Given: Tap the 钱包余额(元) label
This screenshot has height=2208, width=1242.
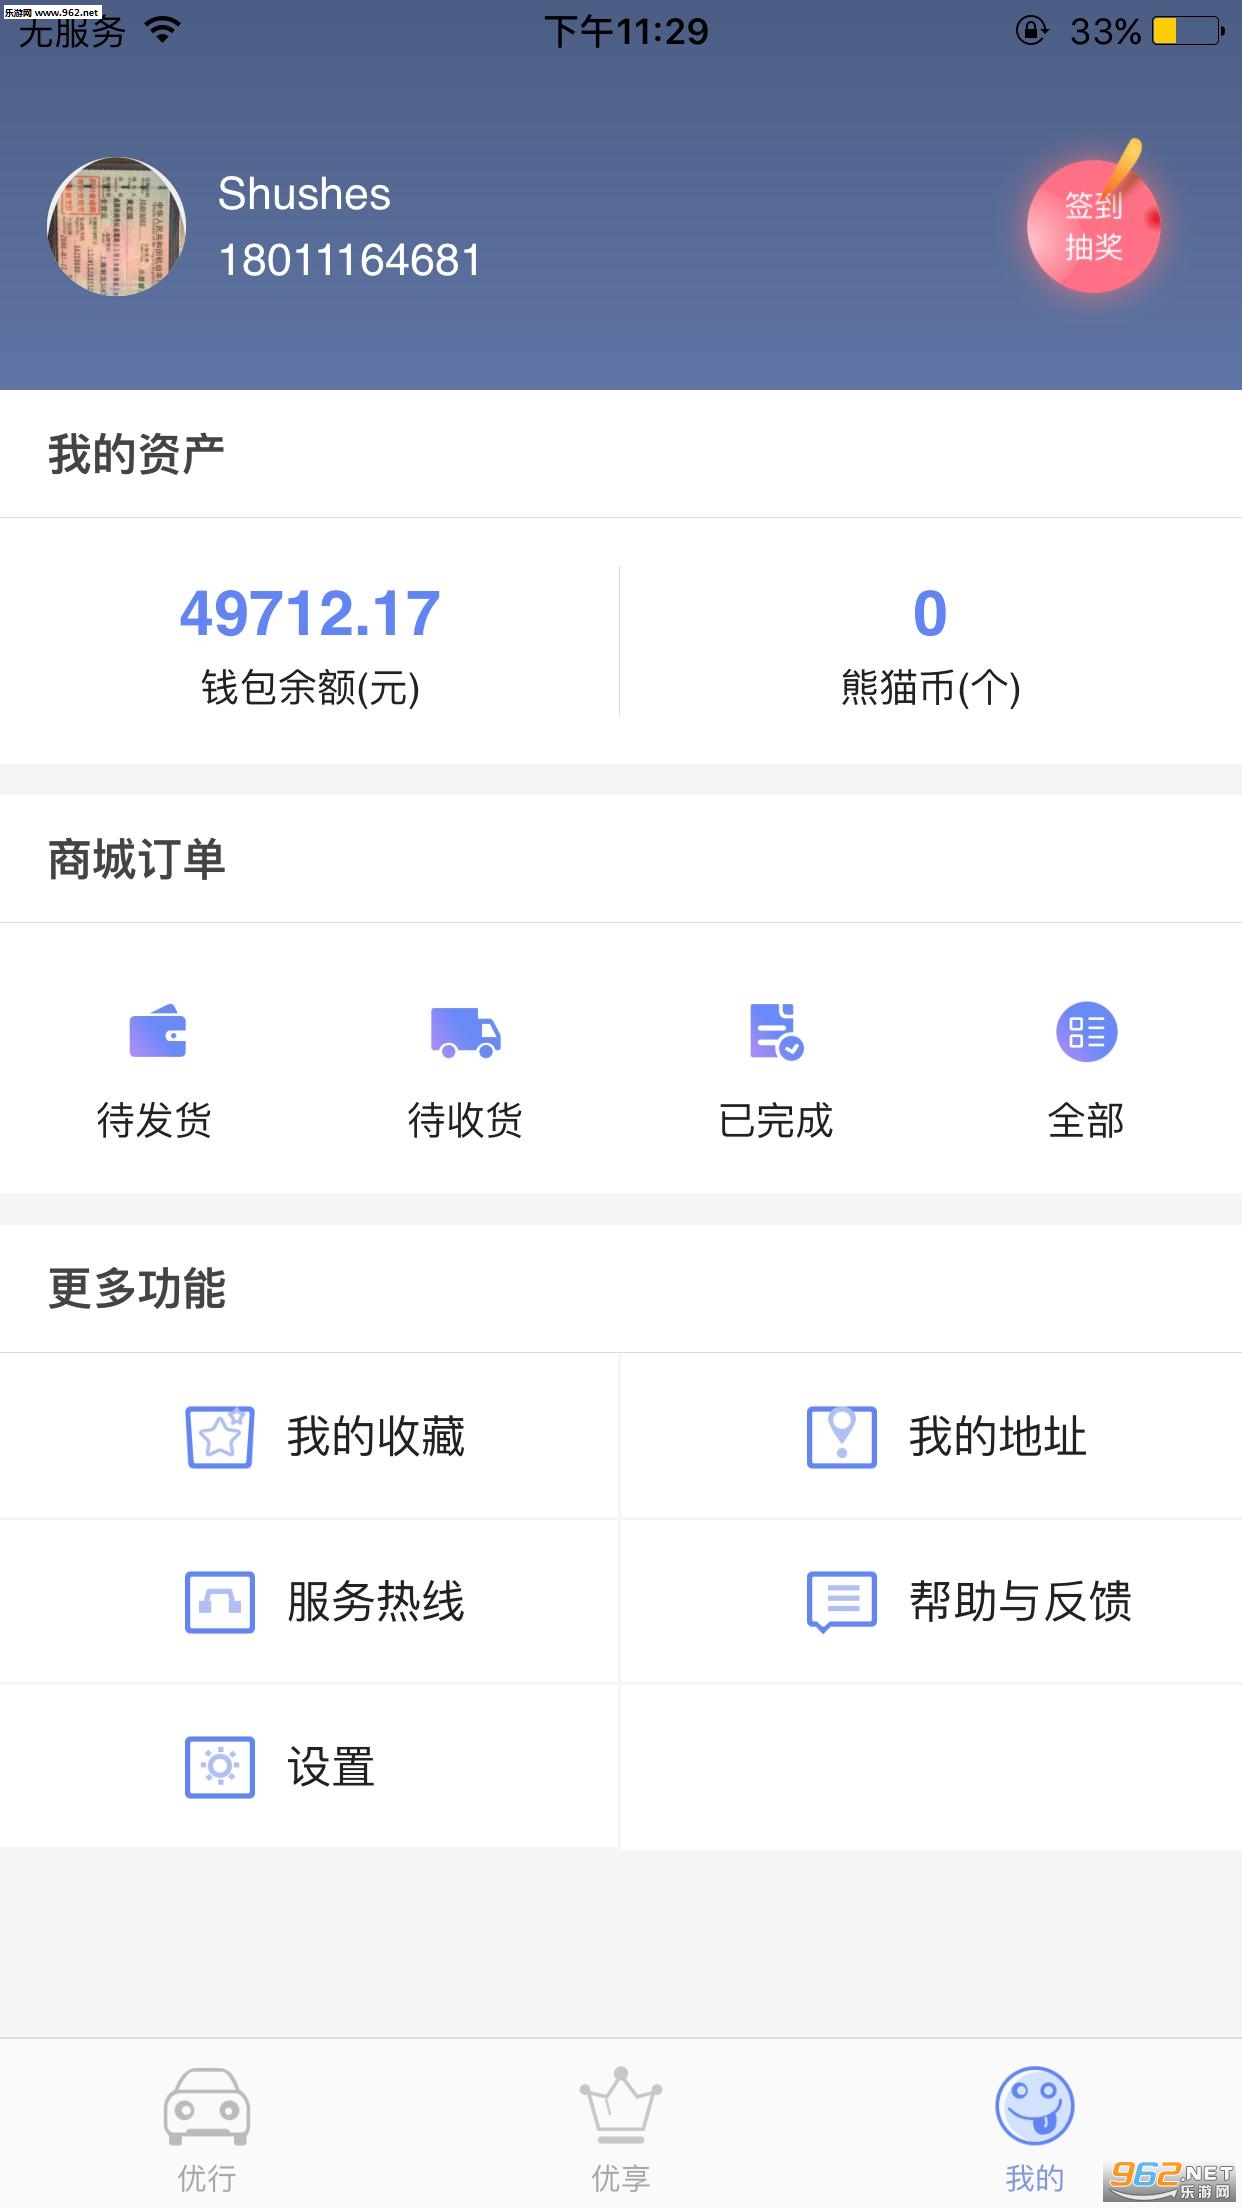Looking at the screenshot, I should coord(310,687).
